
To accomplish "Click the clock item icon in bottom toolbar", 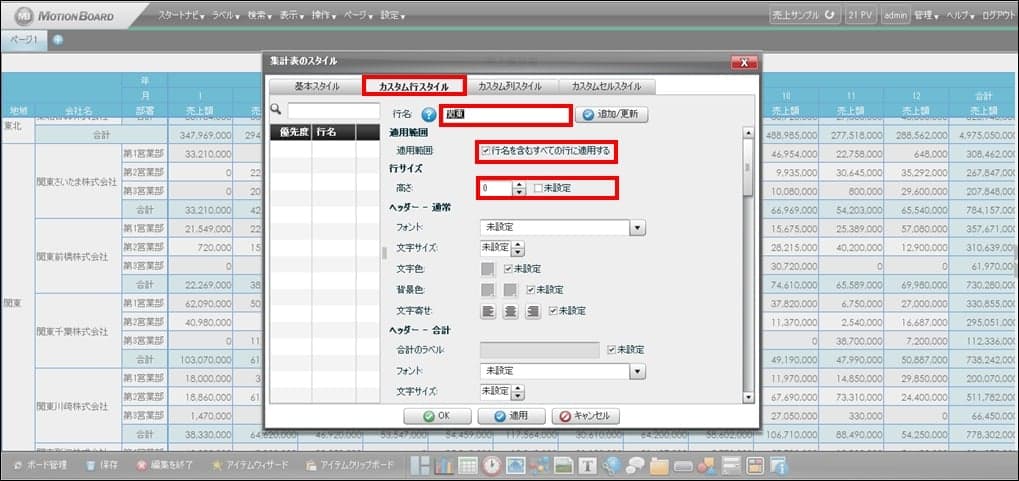I will (x=492, y=465).
